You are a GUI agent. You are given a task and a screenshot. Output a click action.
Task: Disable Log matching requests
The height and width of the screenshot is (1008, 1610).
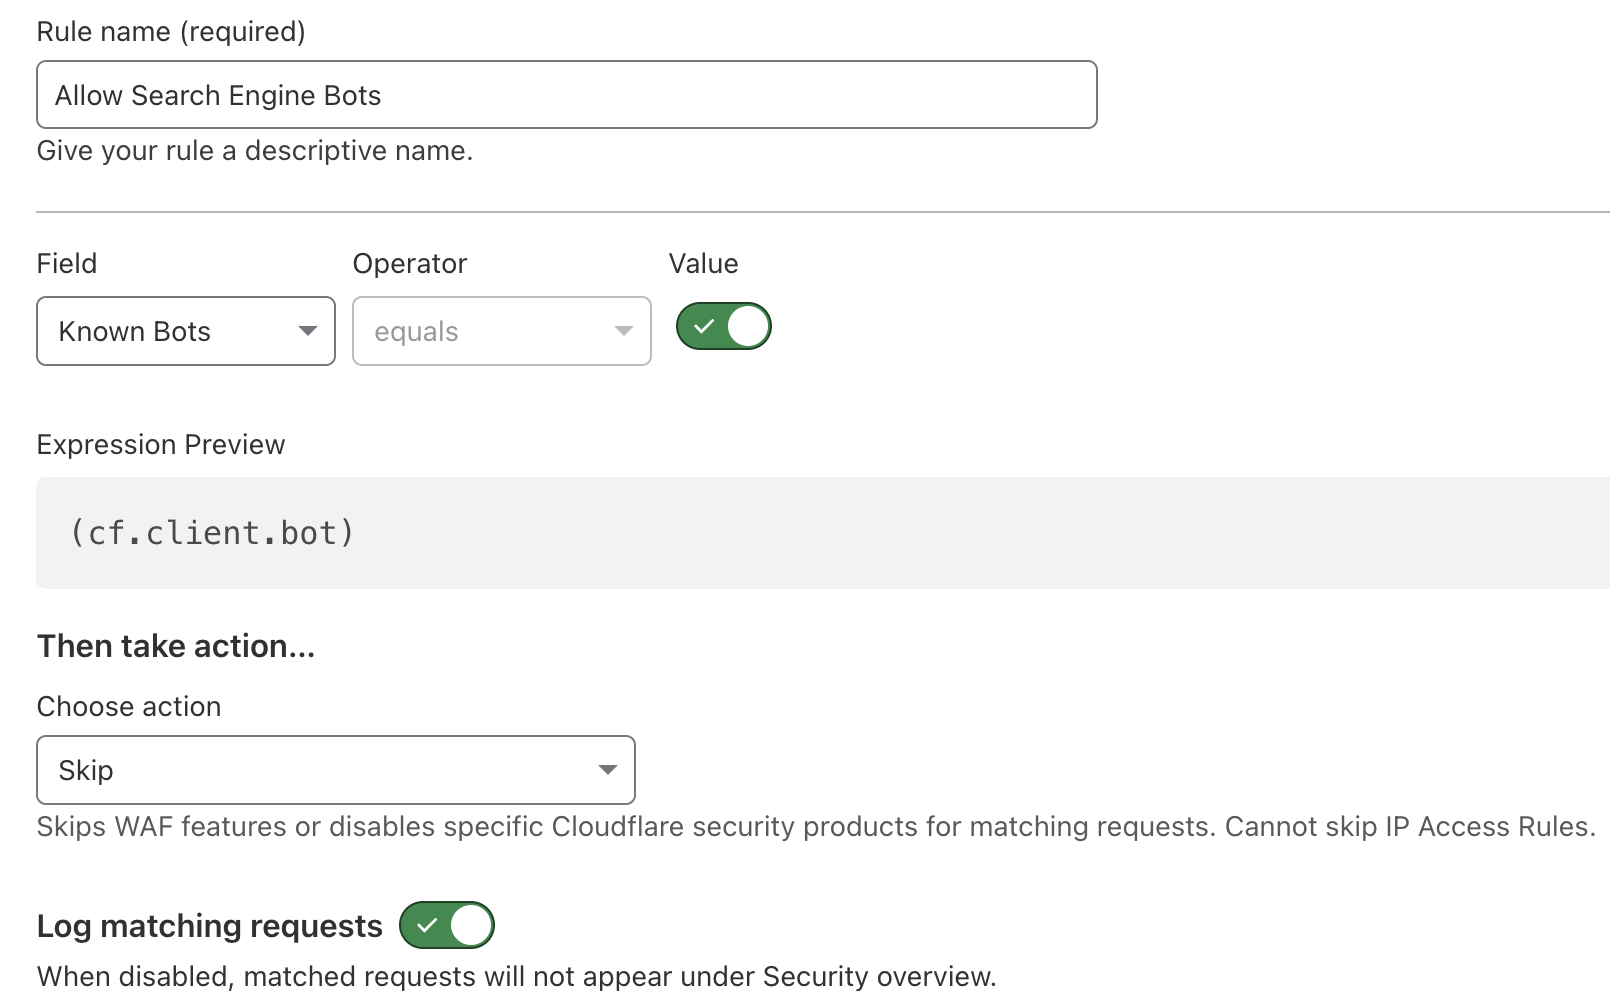point(447,925)
